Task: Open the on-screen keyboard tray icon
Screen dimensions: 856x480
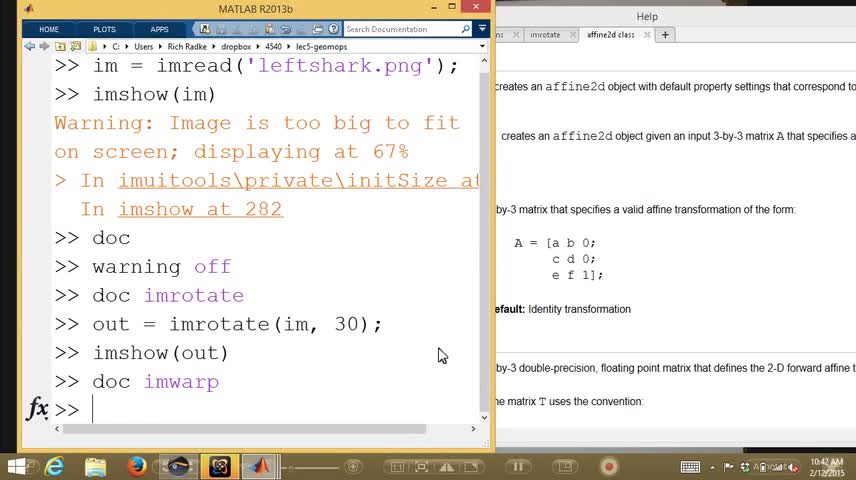Action: pyautogui.click(x=690, y=467)
